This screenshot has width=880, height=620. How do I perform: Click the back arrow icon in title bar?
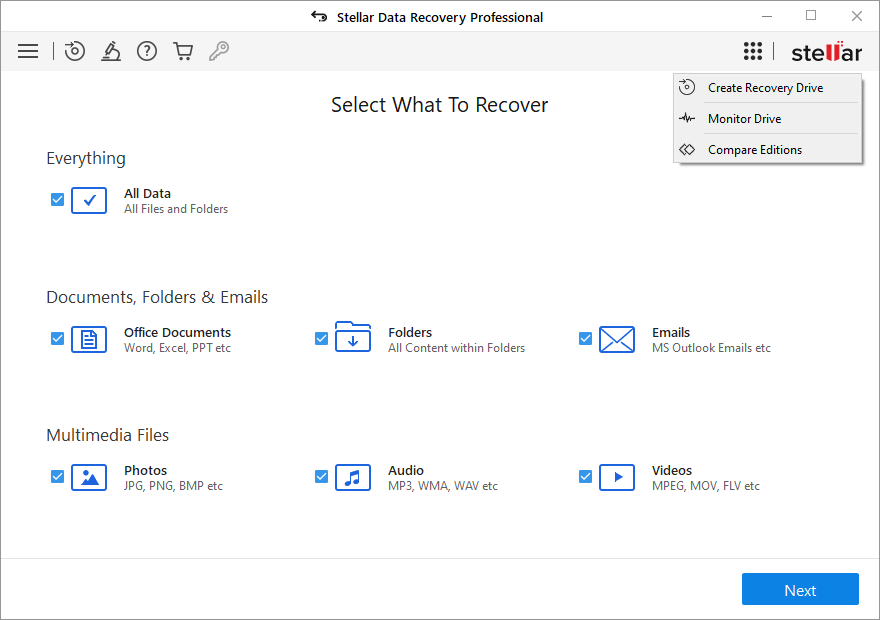tap(319, 16)
